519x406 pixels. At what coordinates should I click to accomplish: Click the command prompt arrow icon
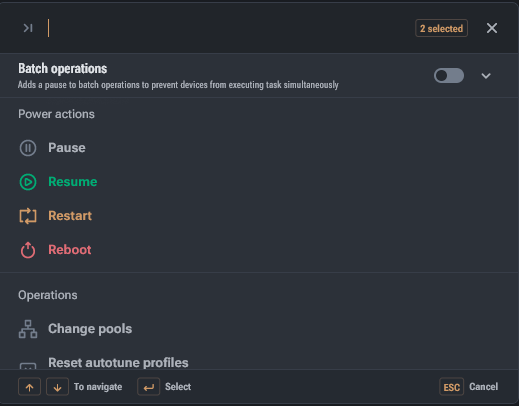(x=28, y=28)
